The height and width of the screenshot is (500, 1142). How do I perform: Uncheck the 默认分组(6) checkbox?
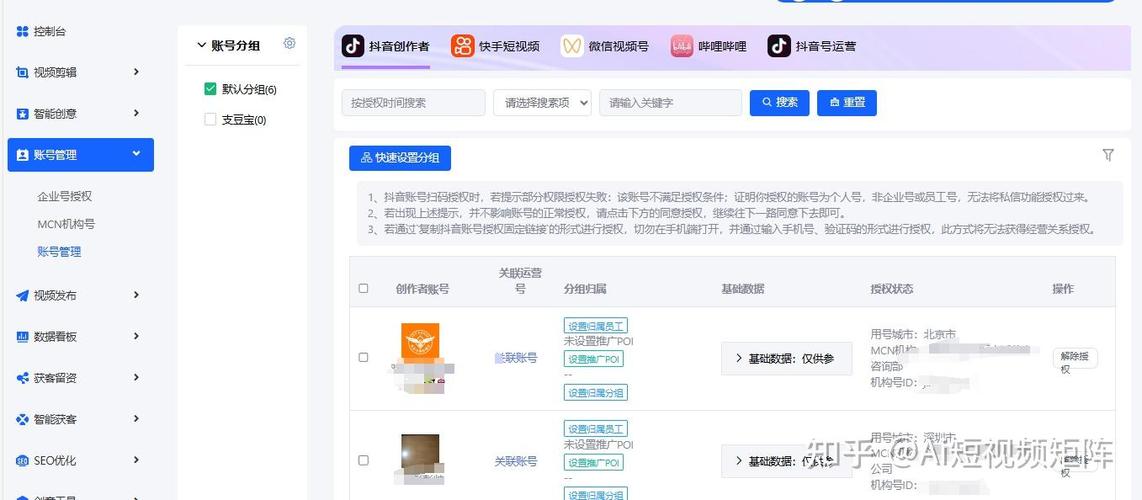point(210,89)
